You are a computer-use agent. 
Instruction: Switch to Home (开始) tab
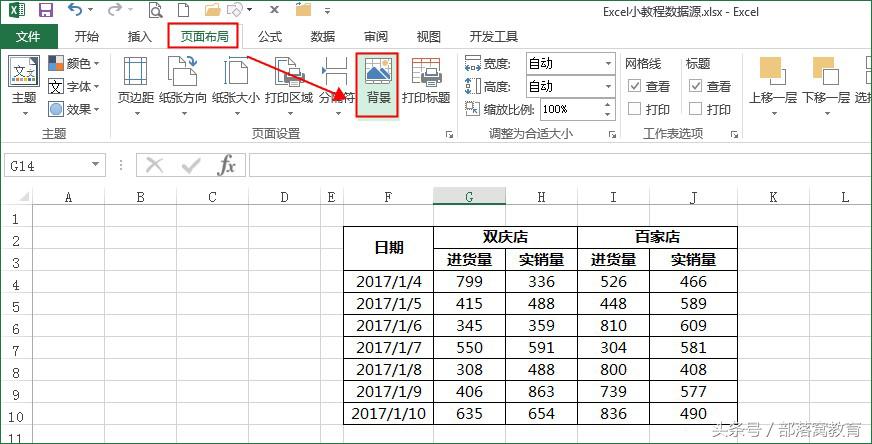[86, 37]
